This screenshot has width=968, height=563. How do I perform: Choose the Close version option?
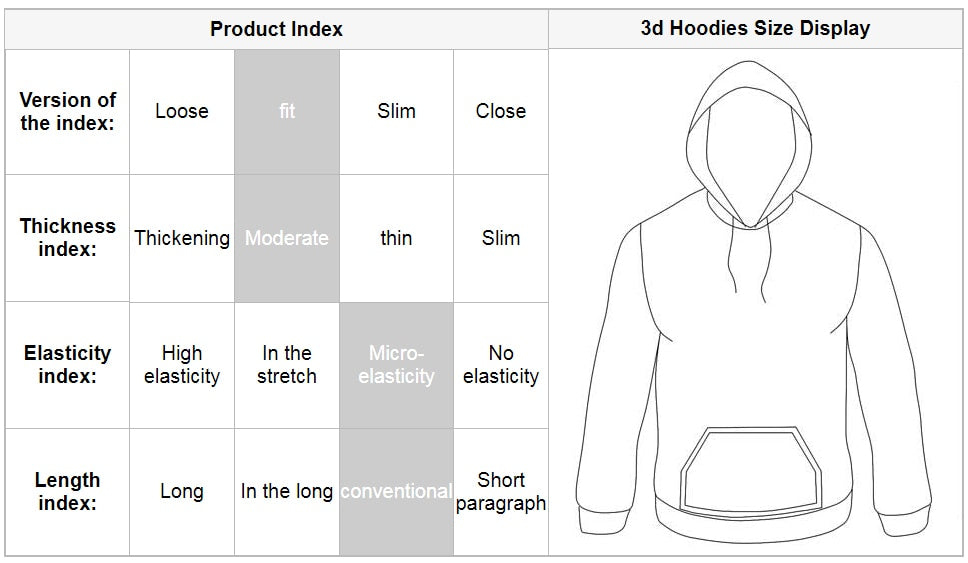[x=501, y=112]
